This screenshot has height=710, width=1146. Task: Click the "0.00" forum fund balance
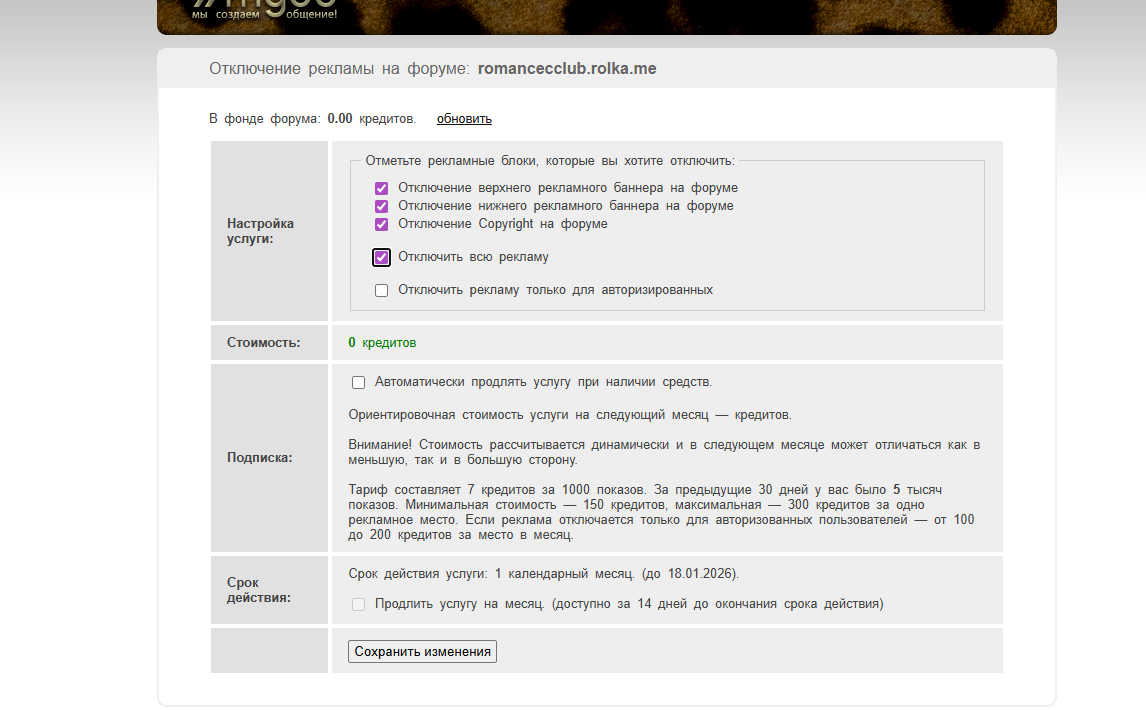pyautogui.click(x=340, y=119)
